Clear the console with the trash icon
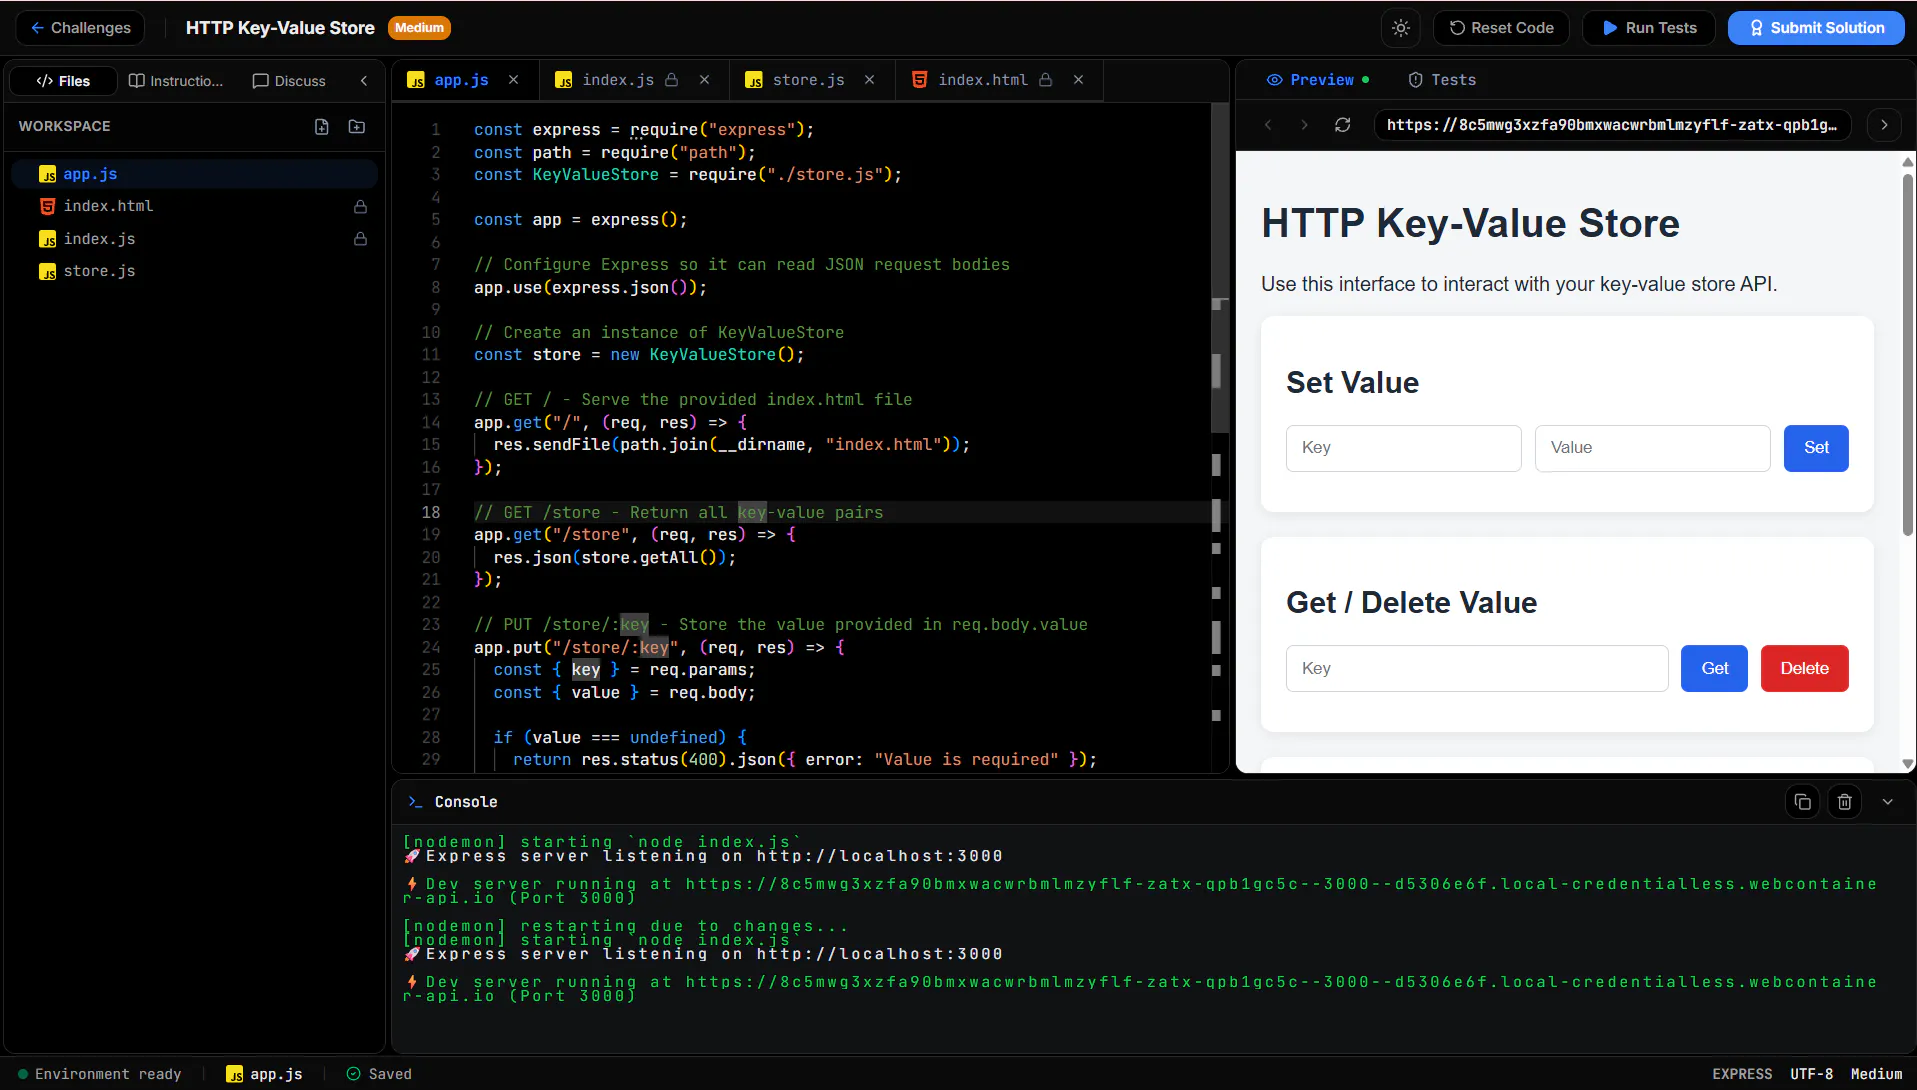Image resolution: width=1917 pixels, height=1090 pixels. click(1845, 802)
